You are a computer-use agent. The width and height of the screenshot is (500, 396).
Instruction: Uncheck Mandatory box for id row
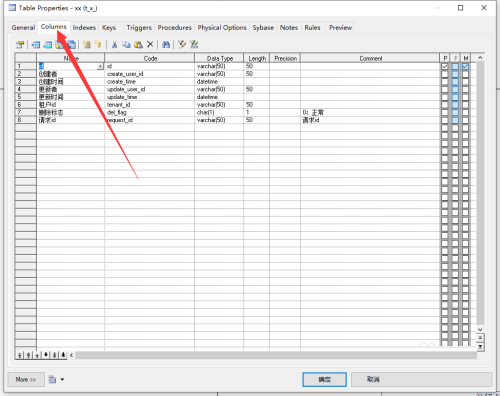[465, 66]
